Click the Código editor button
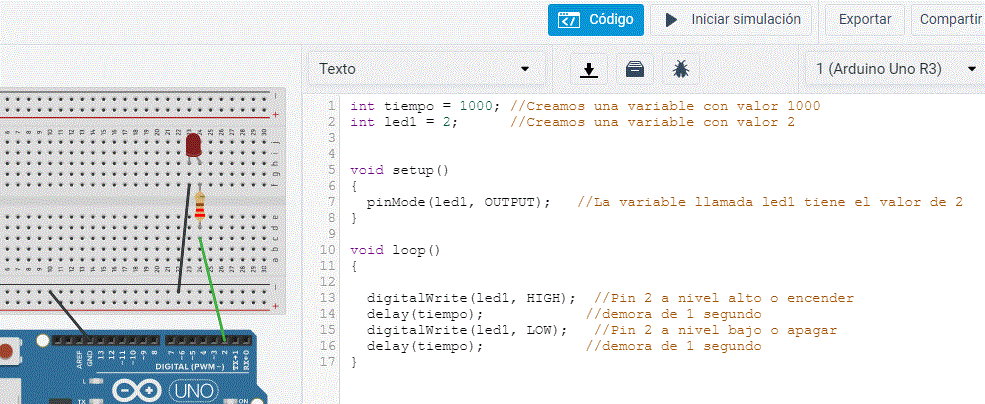 [x=596, y=19]
